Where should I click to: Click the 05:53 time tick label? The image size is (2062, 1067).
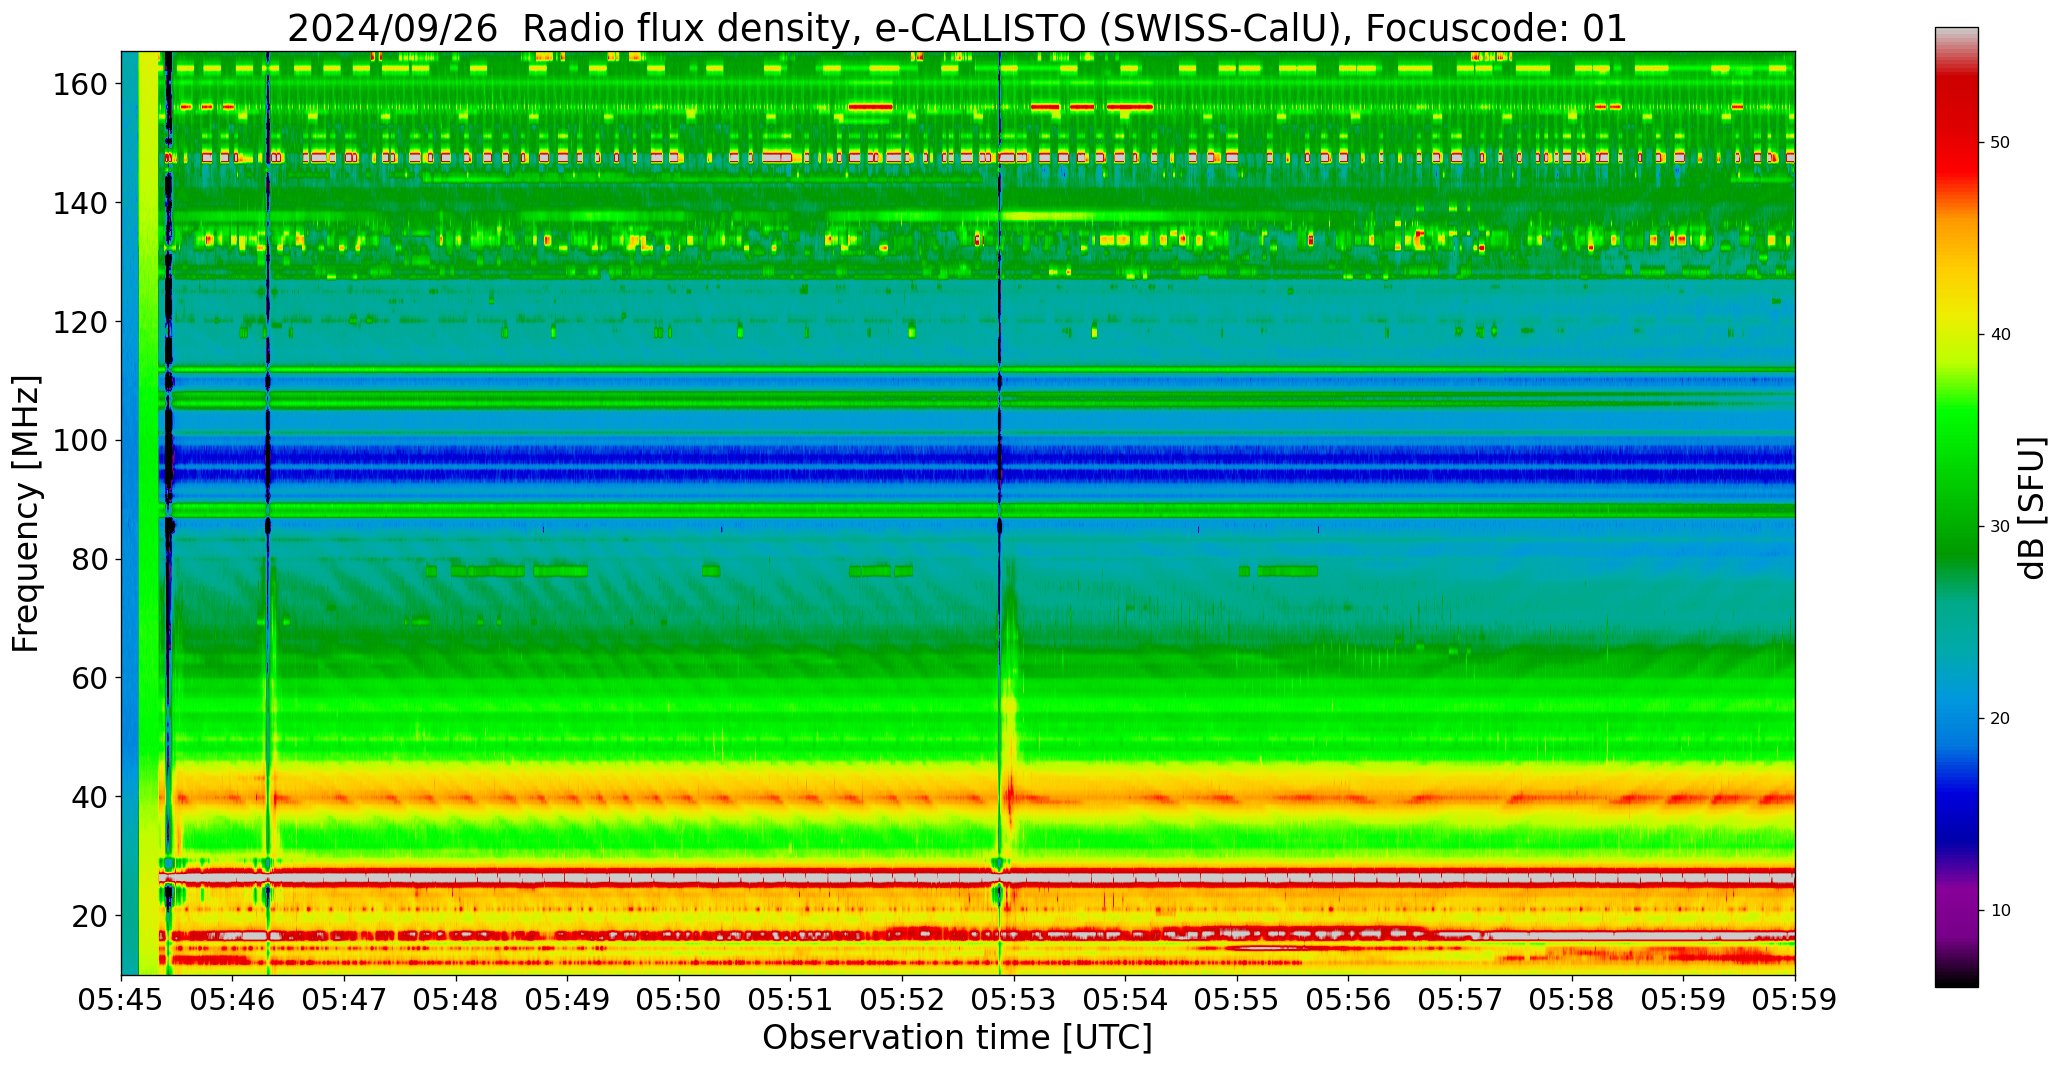[1014, 1000]
